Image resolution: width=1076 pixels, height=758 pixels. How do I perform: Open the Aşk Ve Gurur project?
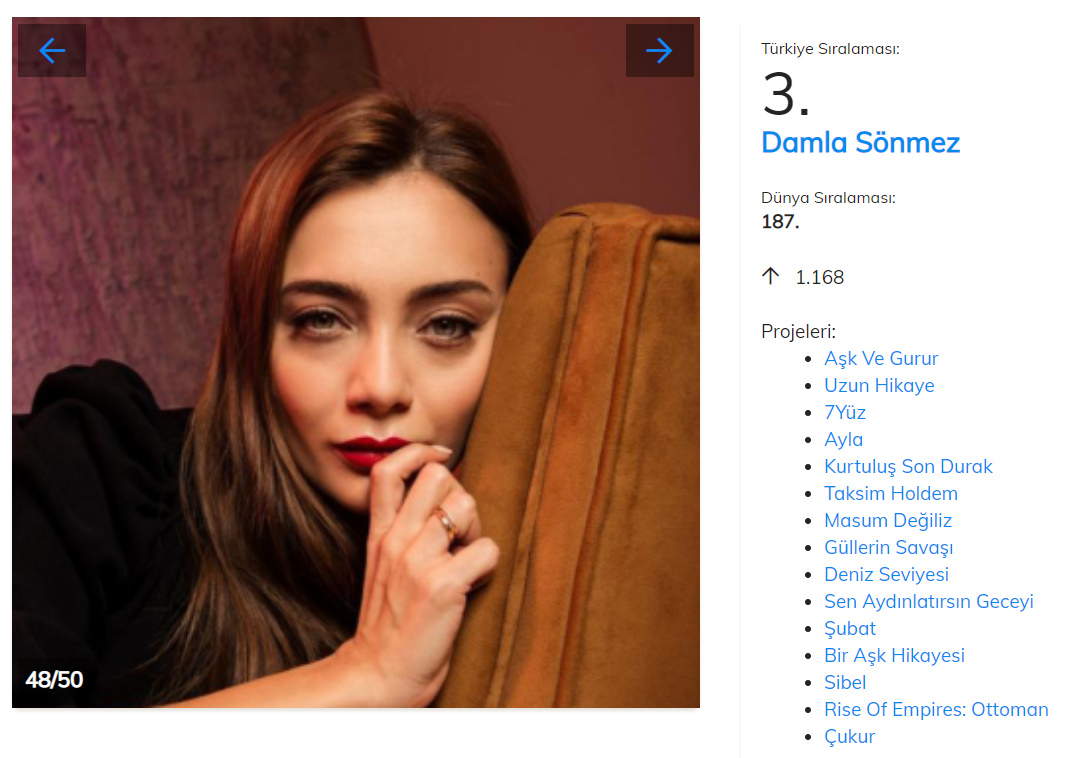coord(880,358)
